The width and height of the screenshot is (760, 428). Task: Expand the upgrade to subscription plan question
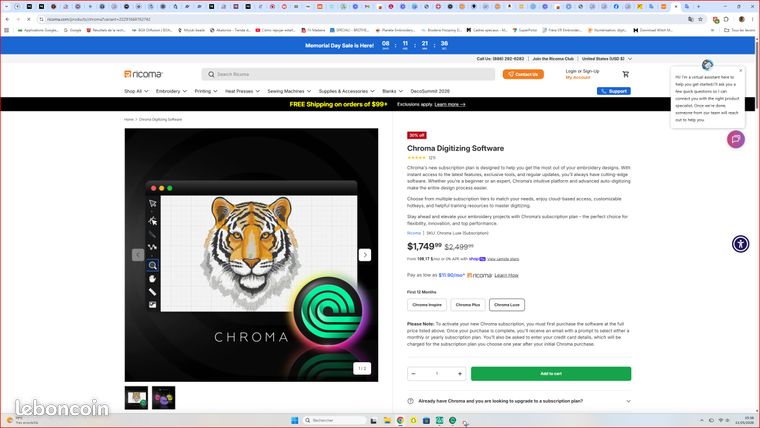(x=519, y=401)
